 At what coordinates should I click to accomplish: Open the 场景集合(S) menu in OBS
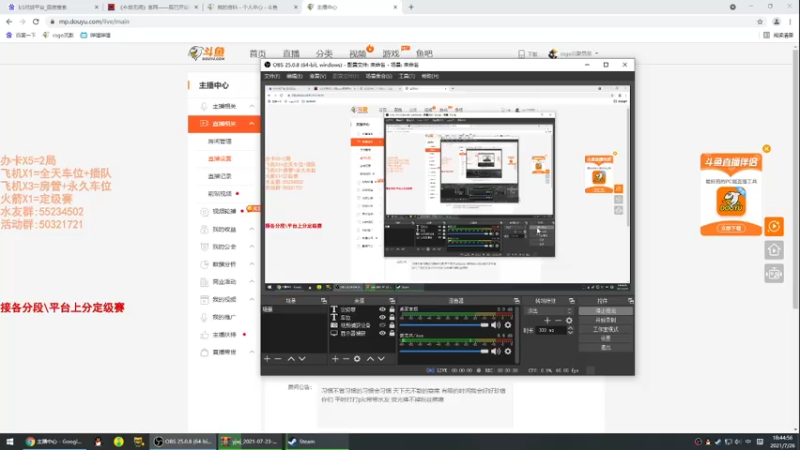[x=379, y=76]
